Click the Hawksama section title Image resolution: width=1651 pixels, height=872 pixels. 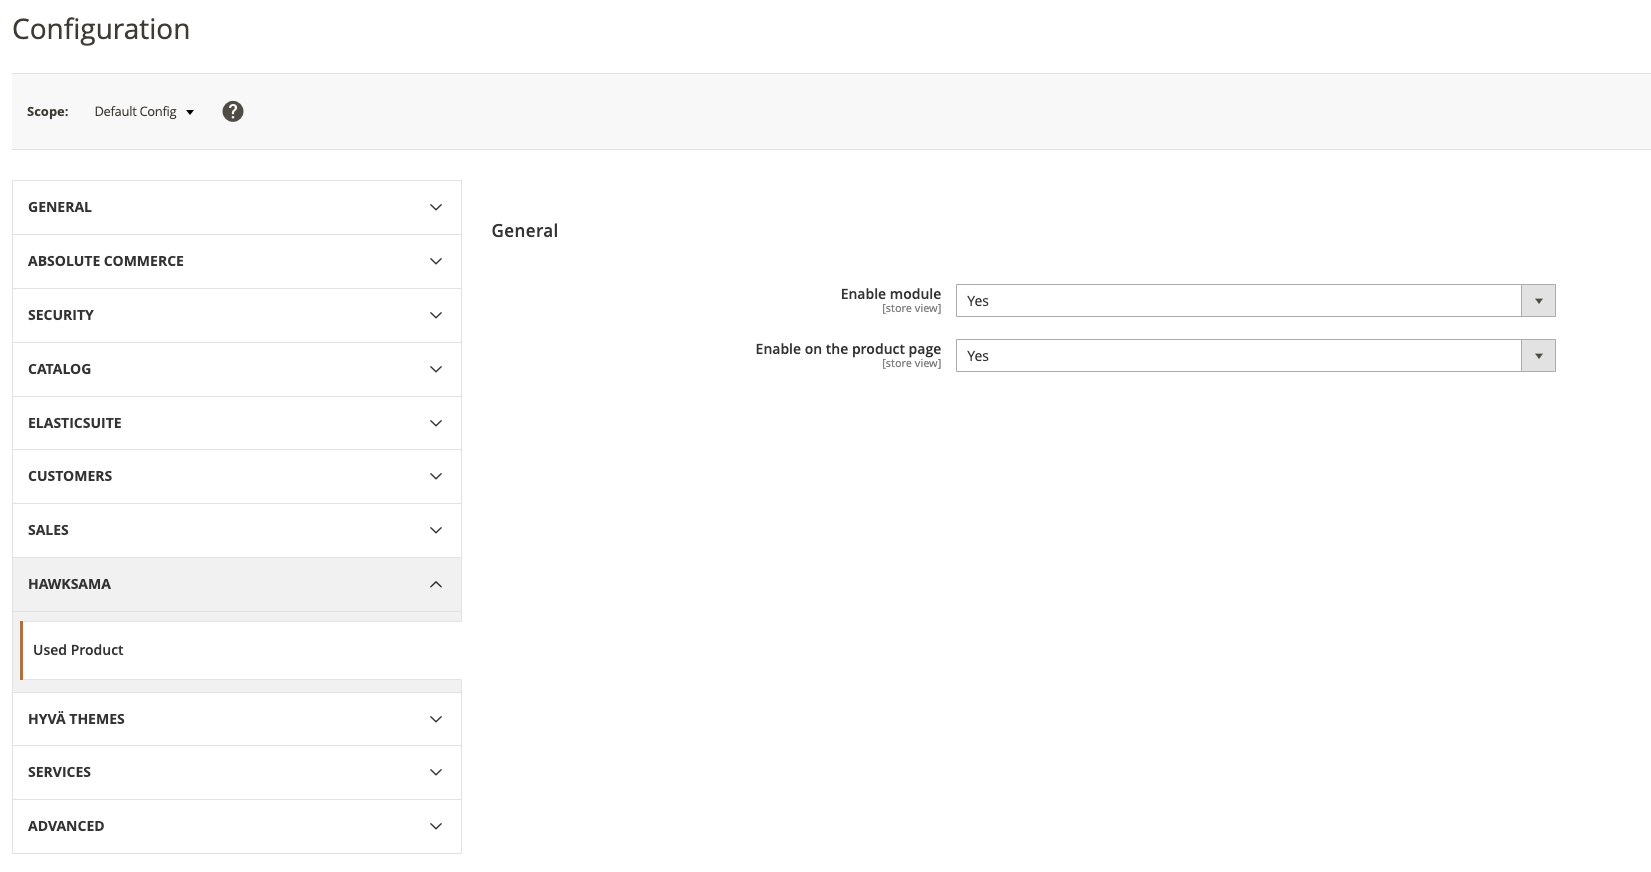(x=69, y=584)
